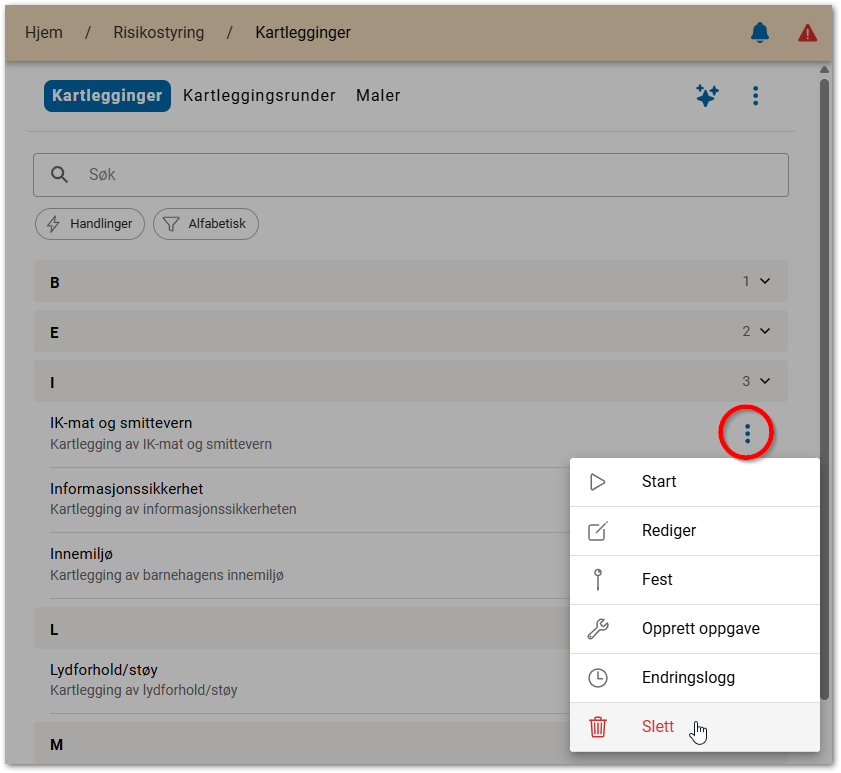The image size is (841, 773).
Task: Open the Maler tab
Action: (378, 96)
